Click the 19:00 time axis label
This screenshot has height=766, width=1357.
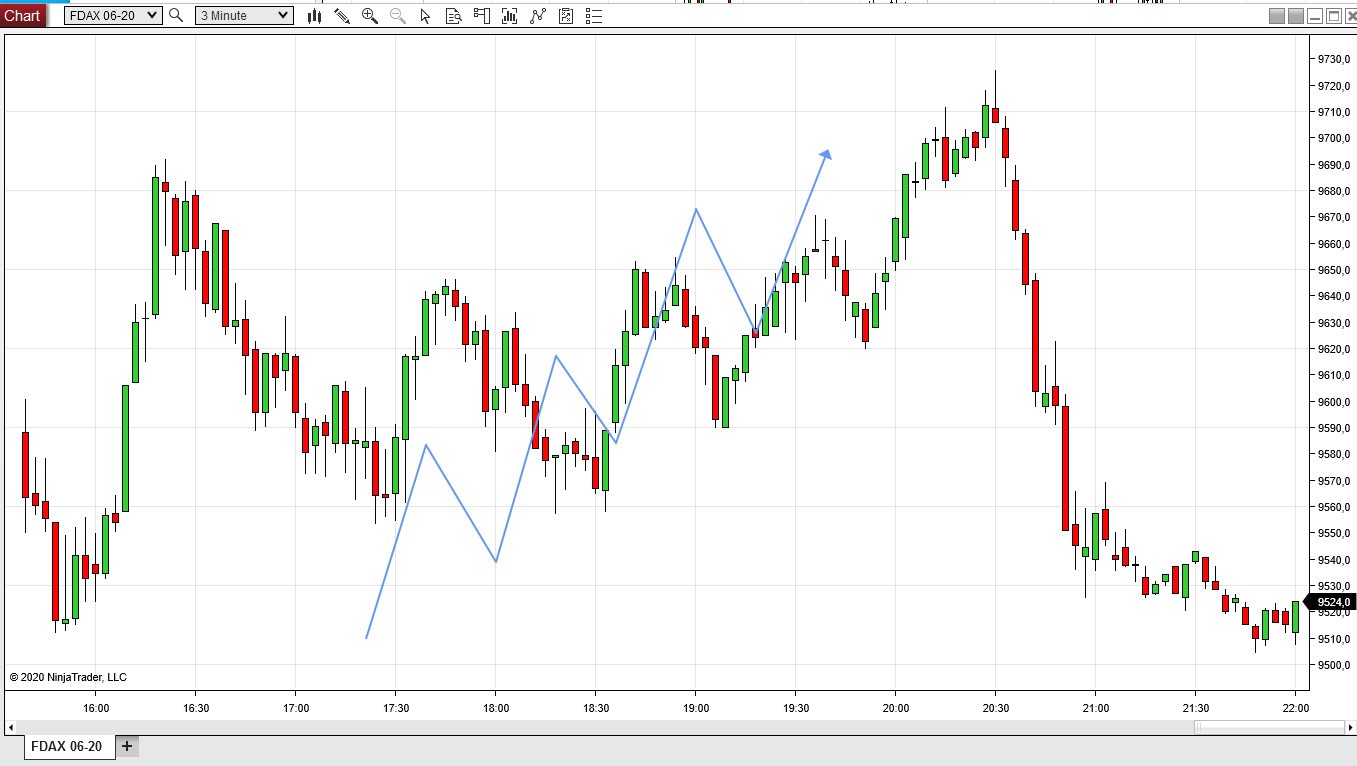tap(696, 708)
